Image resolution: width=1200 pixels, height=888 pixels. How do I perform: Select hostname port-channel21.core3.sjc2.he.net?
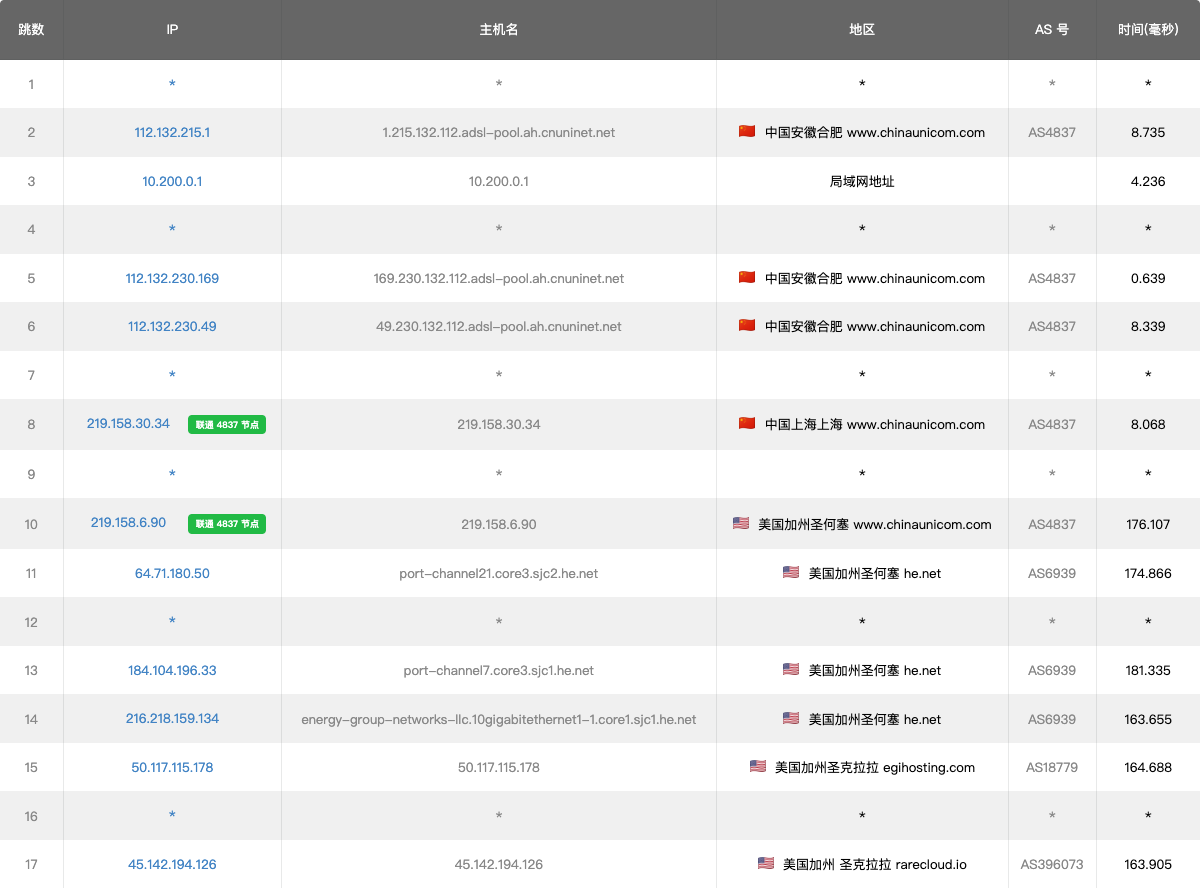click(499, 573)
